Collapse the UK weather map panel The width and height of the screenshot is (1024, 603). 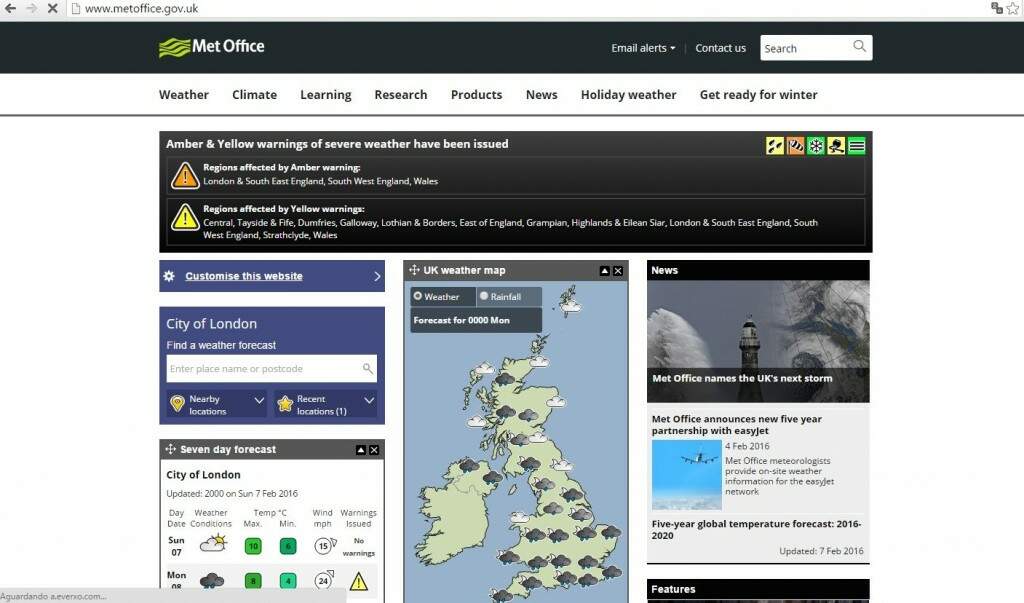coord(604,271)
